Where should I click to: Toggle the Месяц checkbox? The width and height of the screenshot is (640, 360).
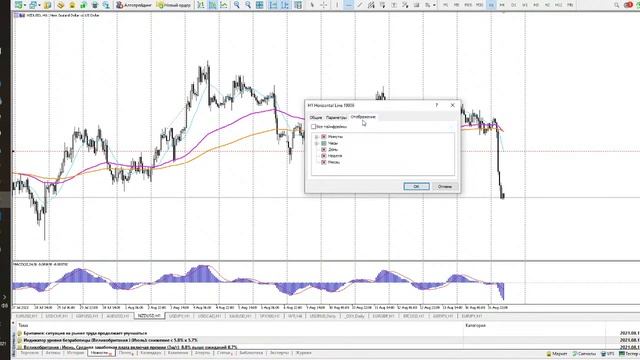tap(324, 162)
